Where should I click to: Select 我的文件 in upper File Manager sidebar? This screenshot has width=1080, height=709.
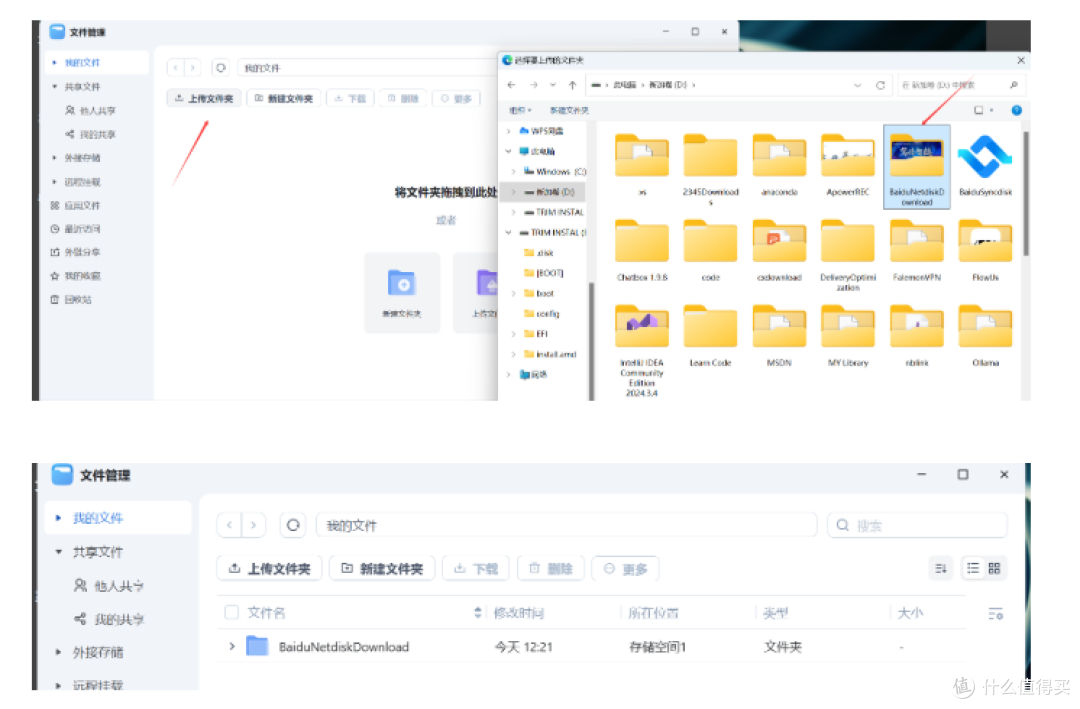[x=97, y=63]
